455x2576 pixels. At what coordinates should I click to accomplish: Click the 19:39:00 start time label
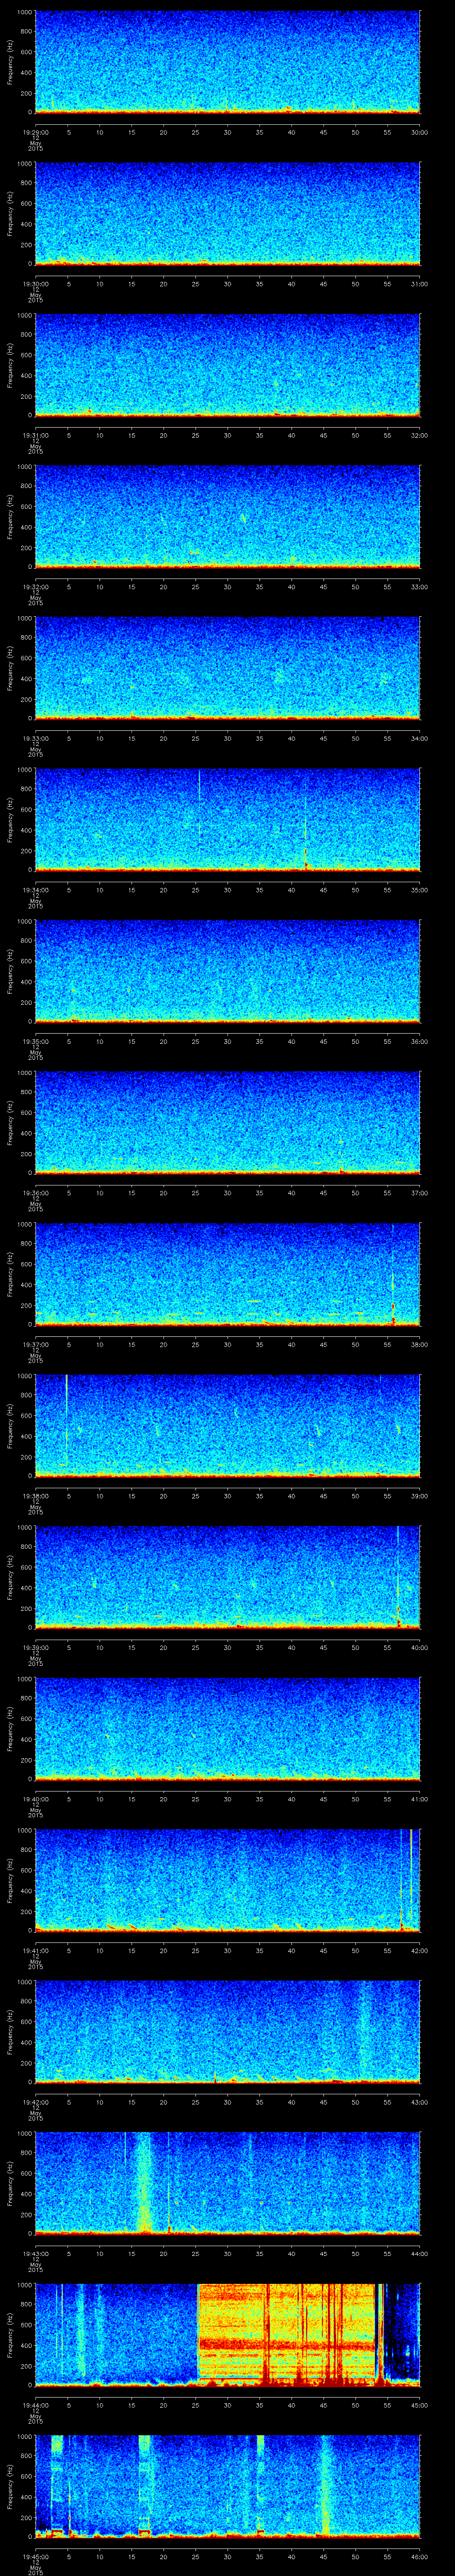click(35, 1647)
